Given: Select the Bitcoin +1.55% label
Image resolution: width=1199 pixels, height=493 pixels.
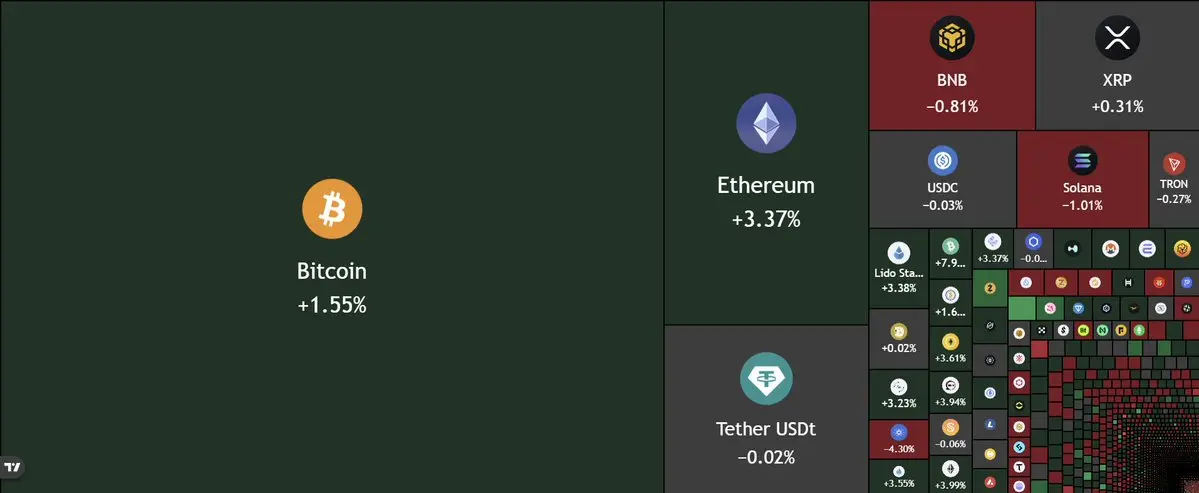Looking at the screenshot, I should tap(332, 306).
